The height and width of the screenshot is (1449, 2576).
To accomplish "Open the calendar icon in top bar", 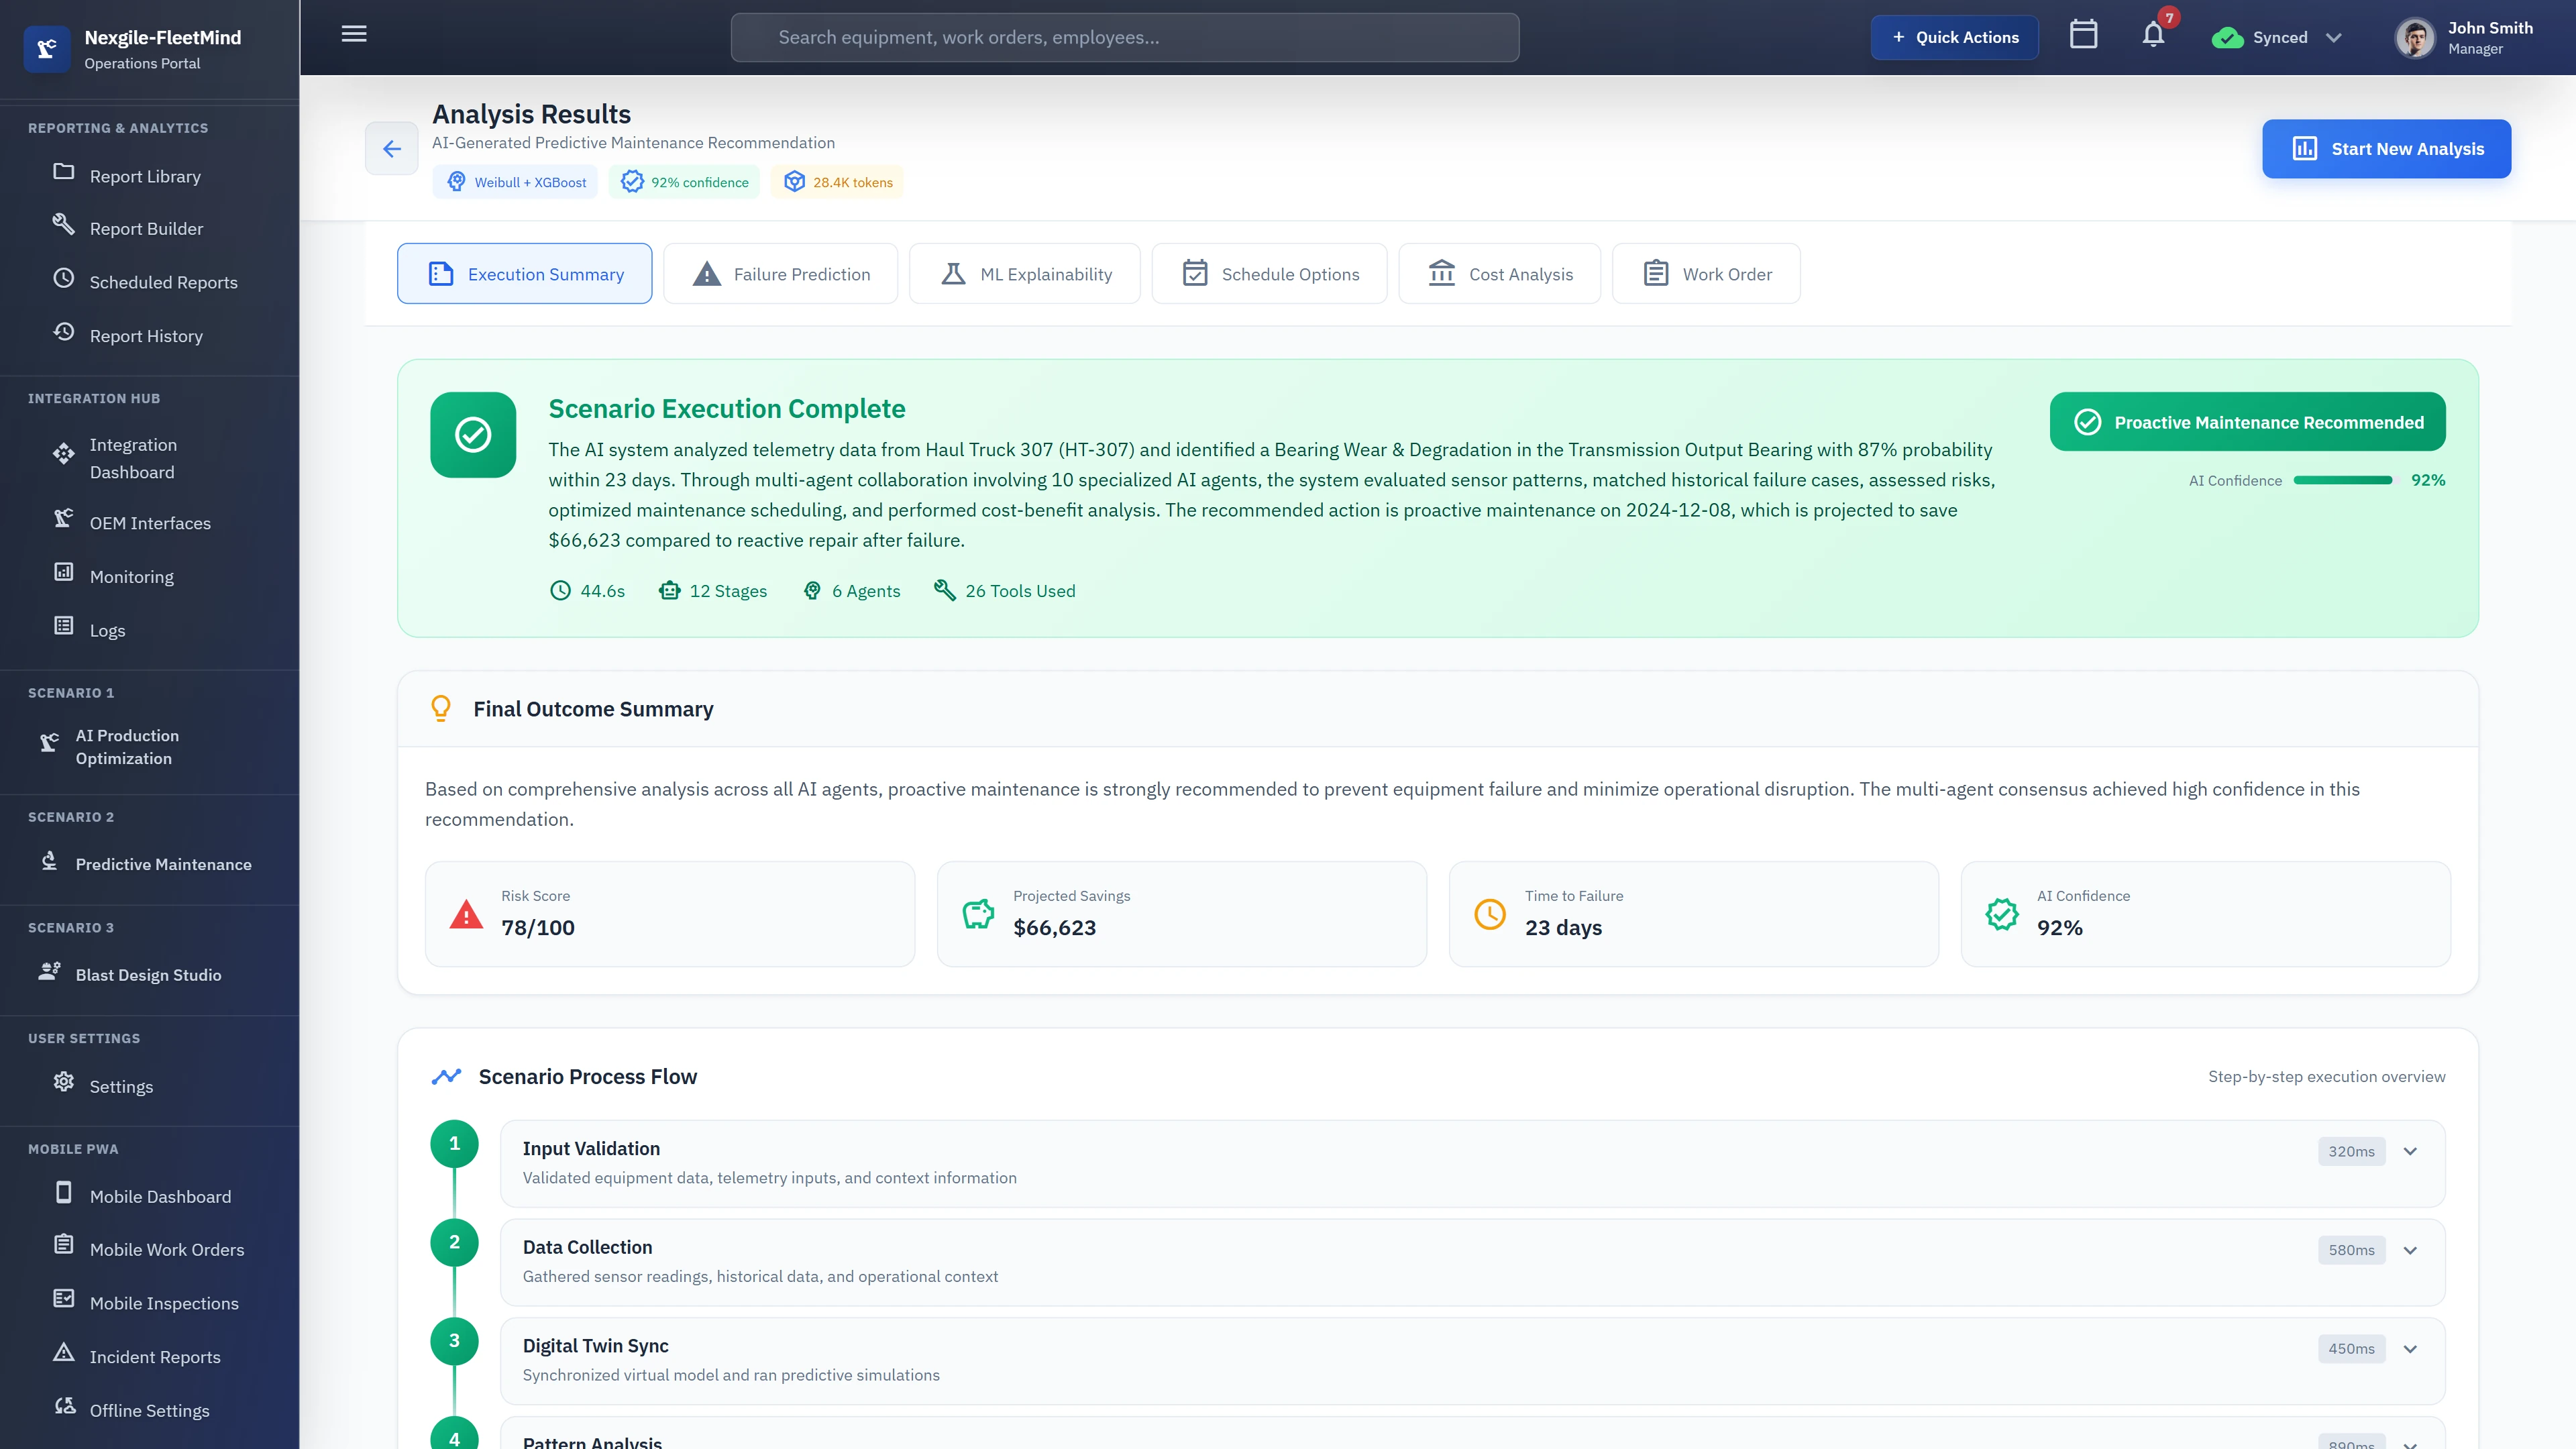I will coord(2084,36).
